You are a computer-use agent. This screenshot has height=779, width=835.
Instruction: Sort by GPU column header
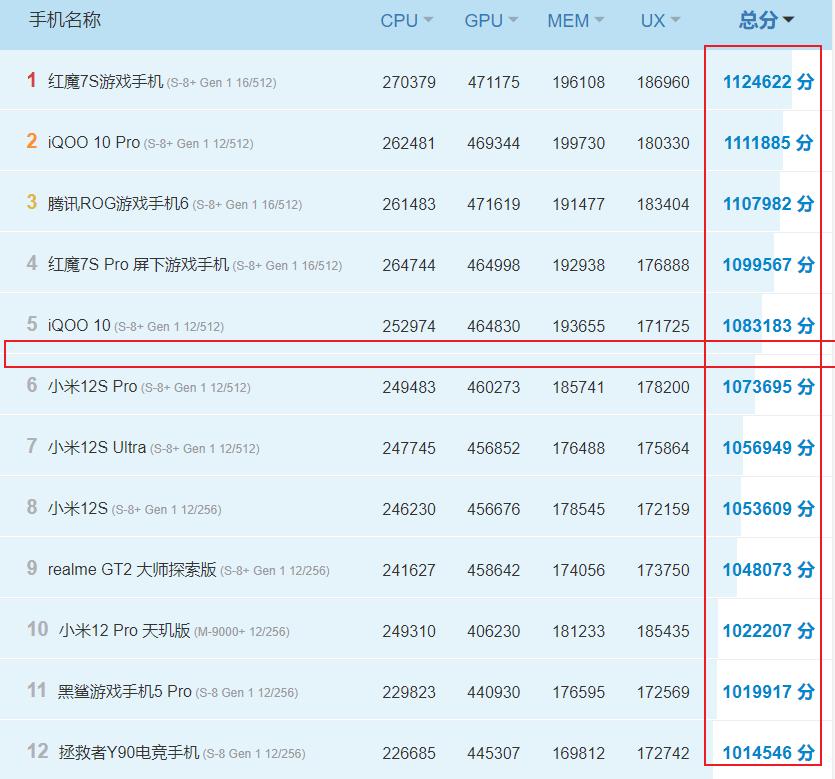point(491,20)
